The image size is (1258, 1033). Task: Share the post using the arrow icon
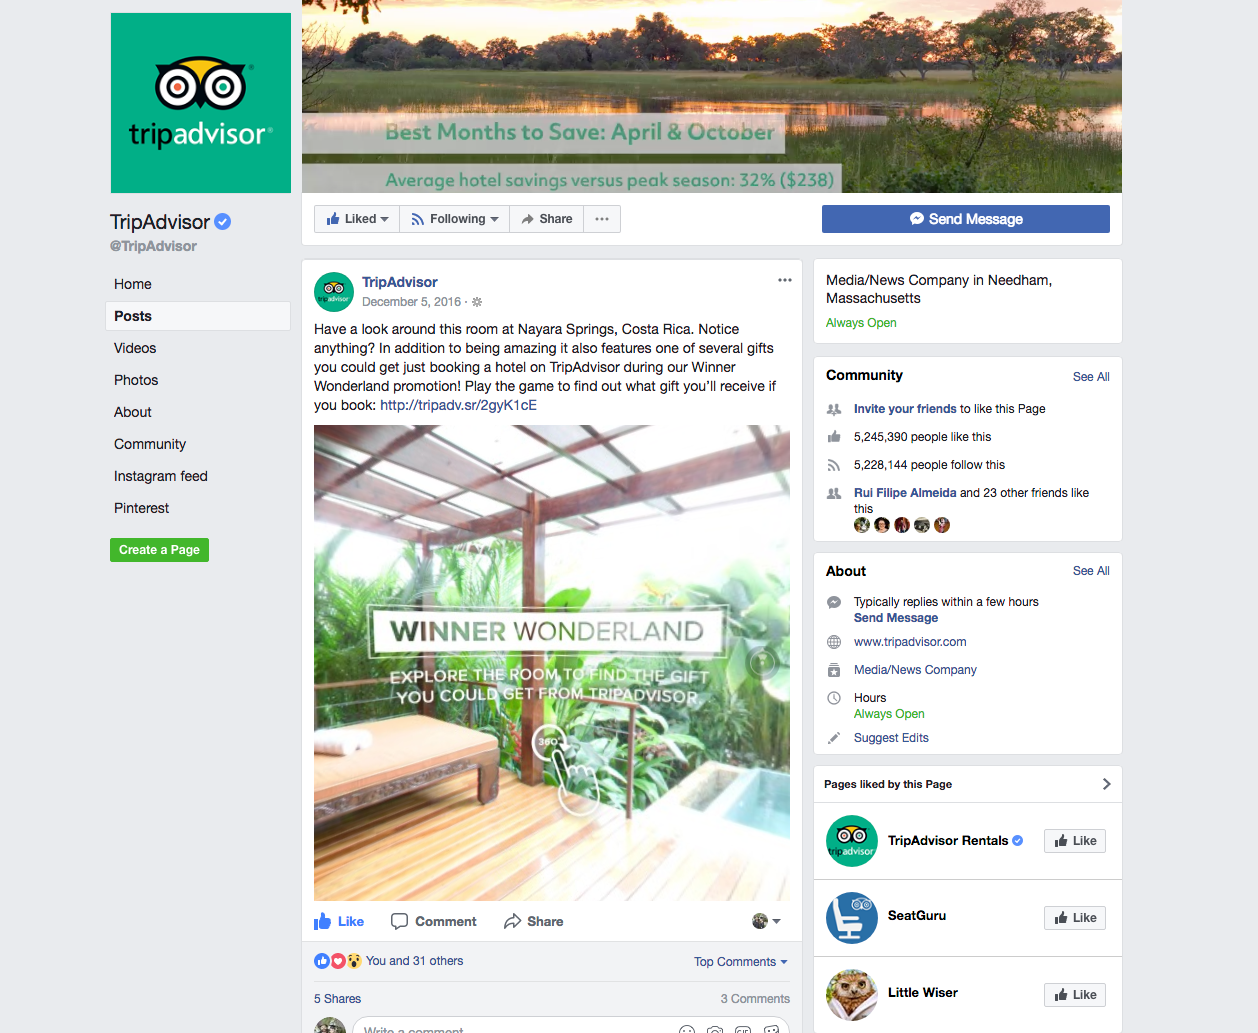point(513,921)
